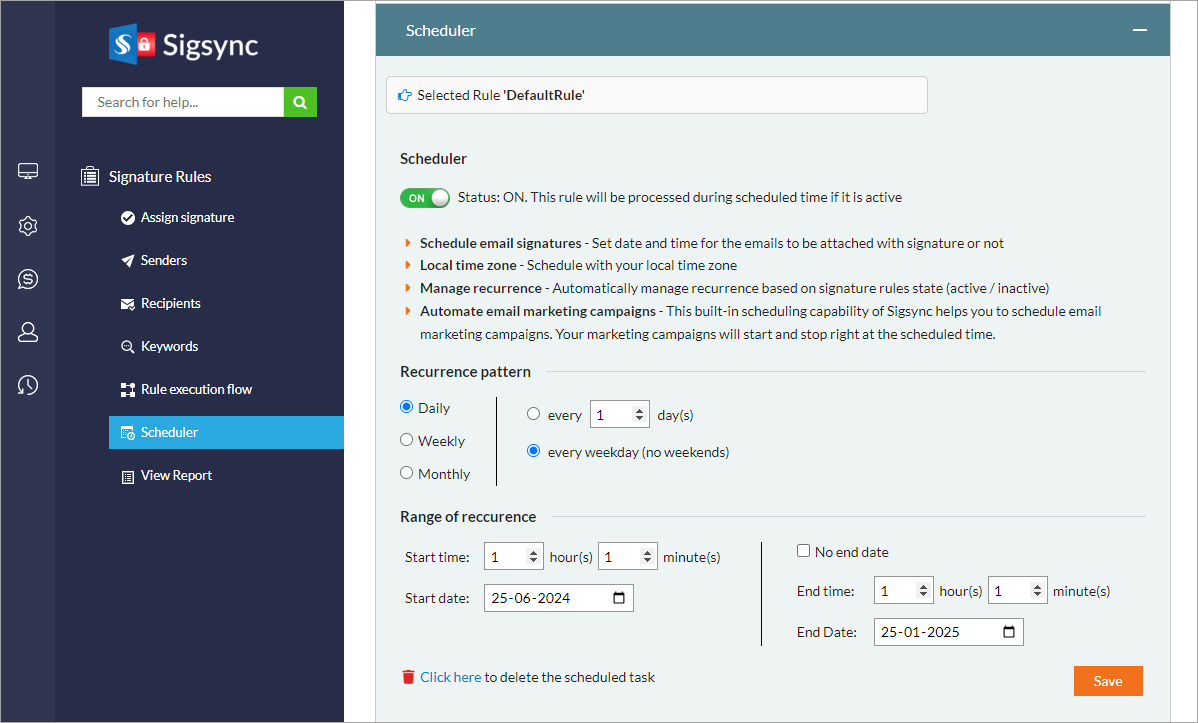Screen dimensions: 1198x723
Task: Go to Rule execution flow menu item
Action: pos(196,389)
